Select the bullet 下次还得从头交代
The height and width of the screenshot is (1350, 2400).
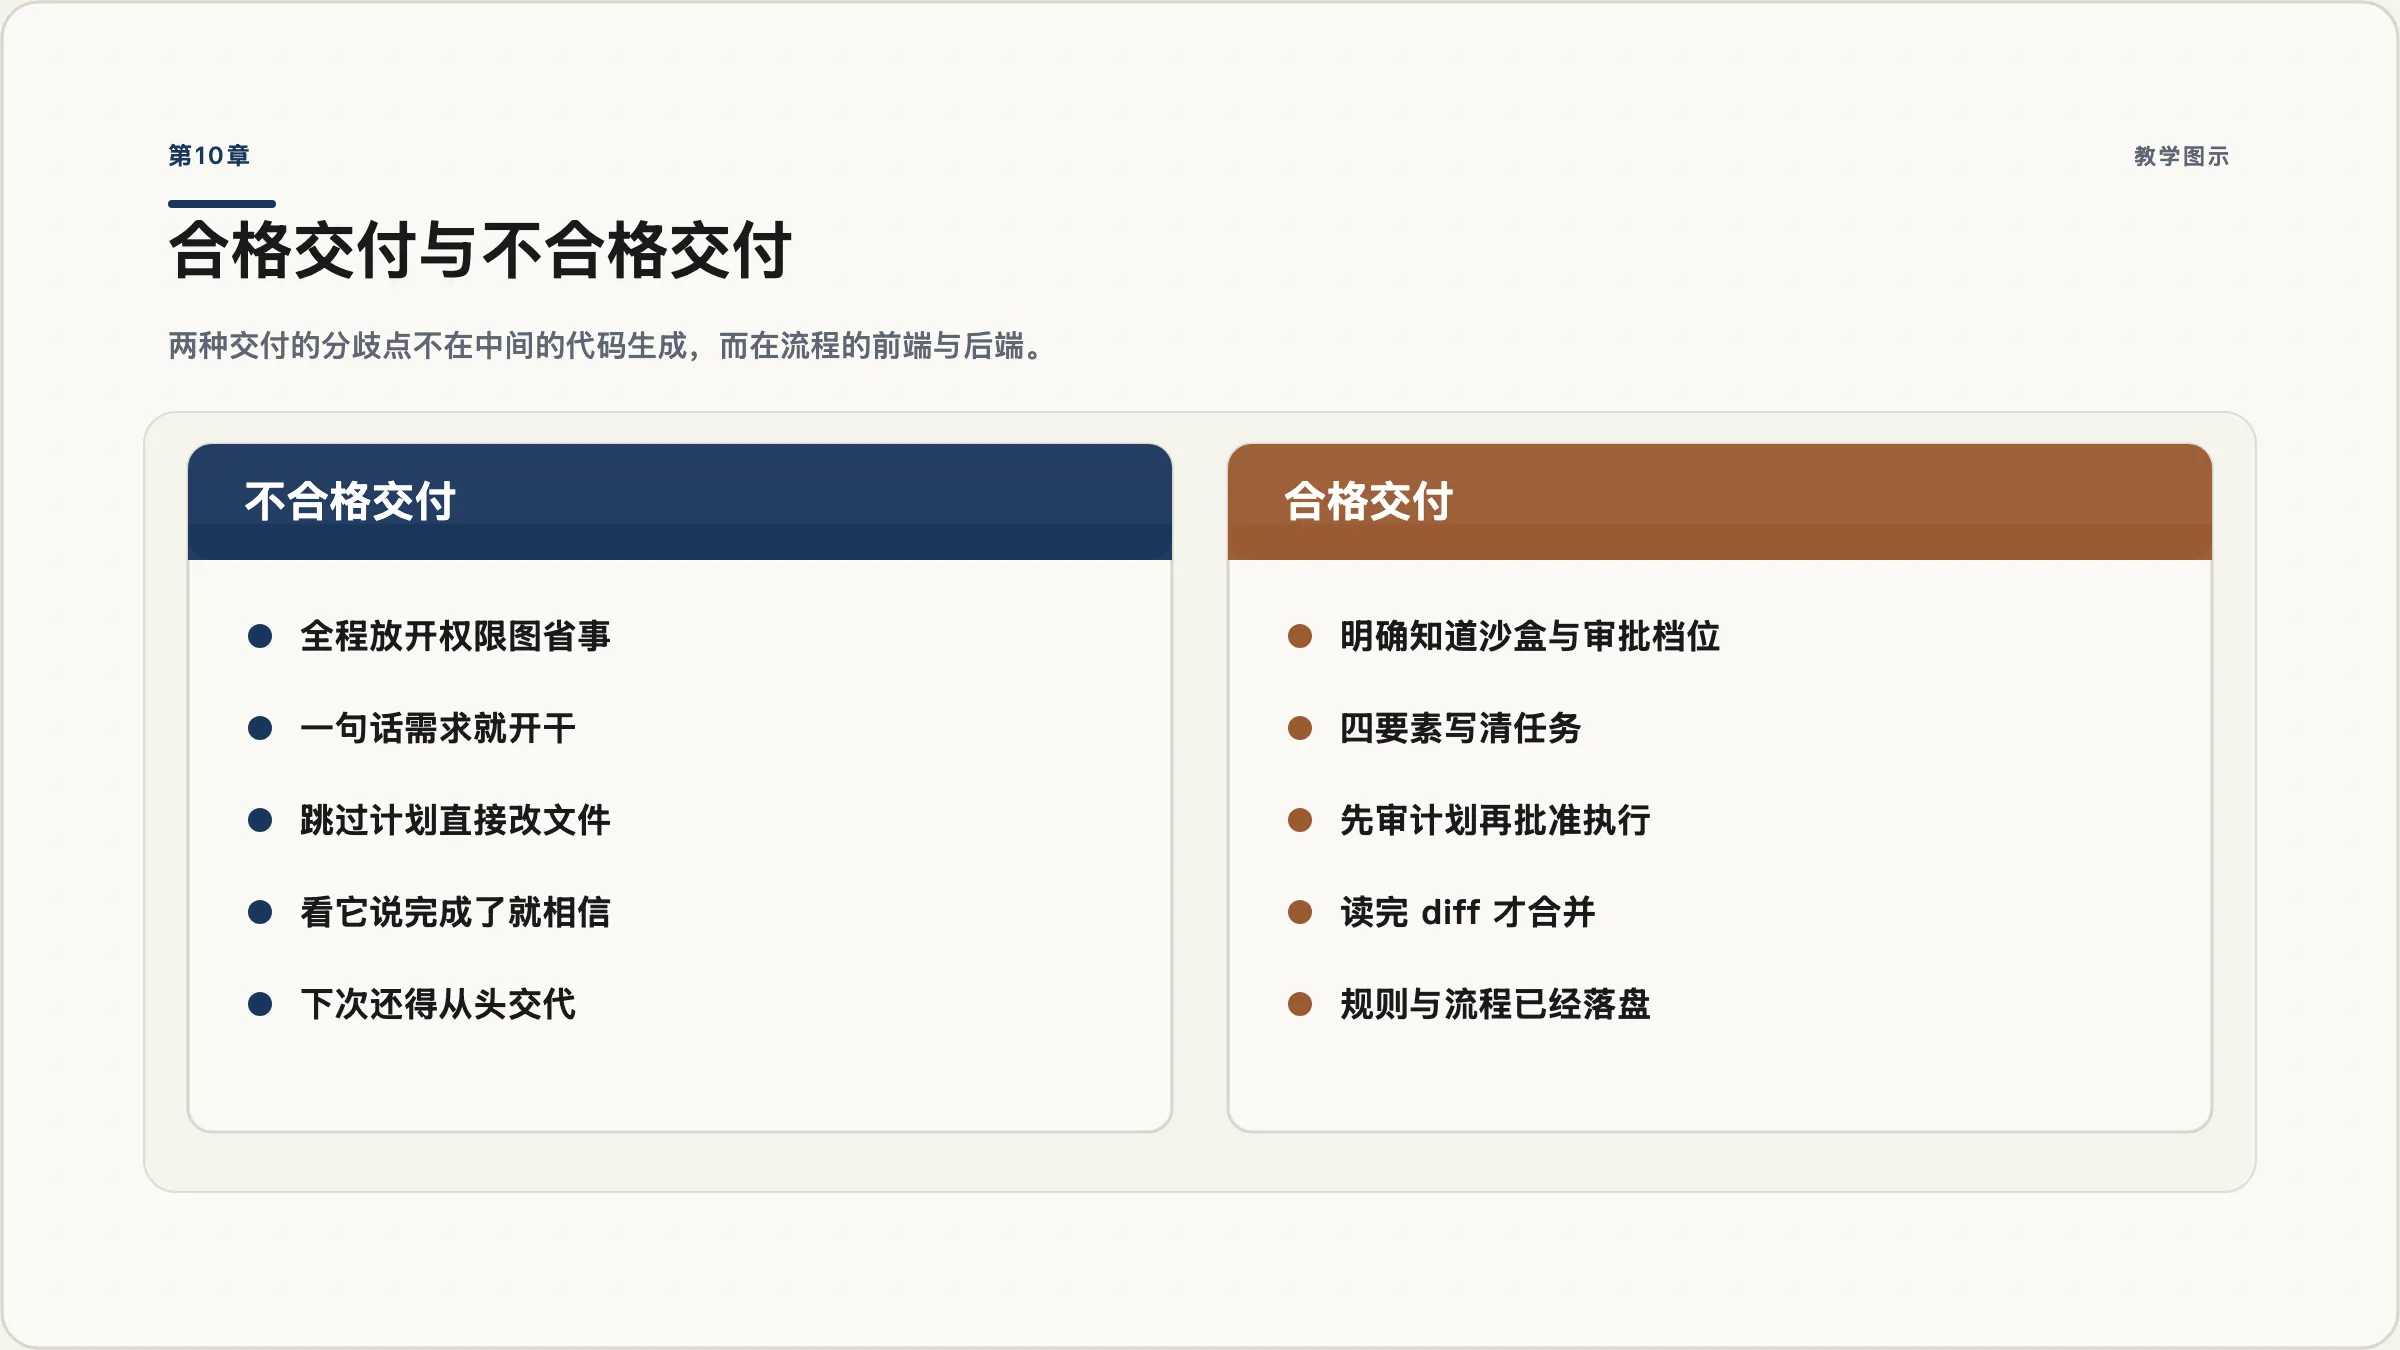click(438, 1004)
